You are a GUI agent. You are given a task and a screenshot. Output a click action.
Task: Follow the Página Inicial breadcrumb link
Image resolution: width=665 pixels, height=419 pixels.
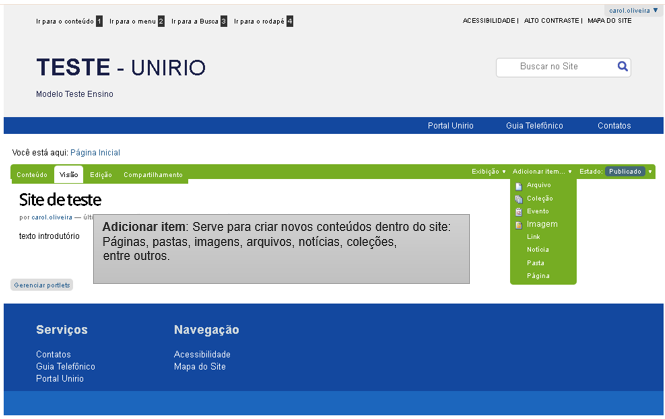tap(95, 152)
